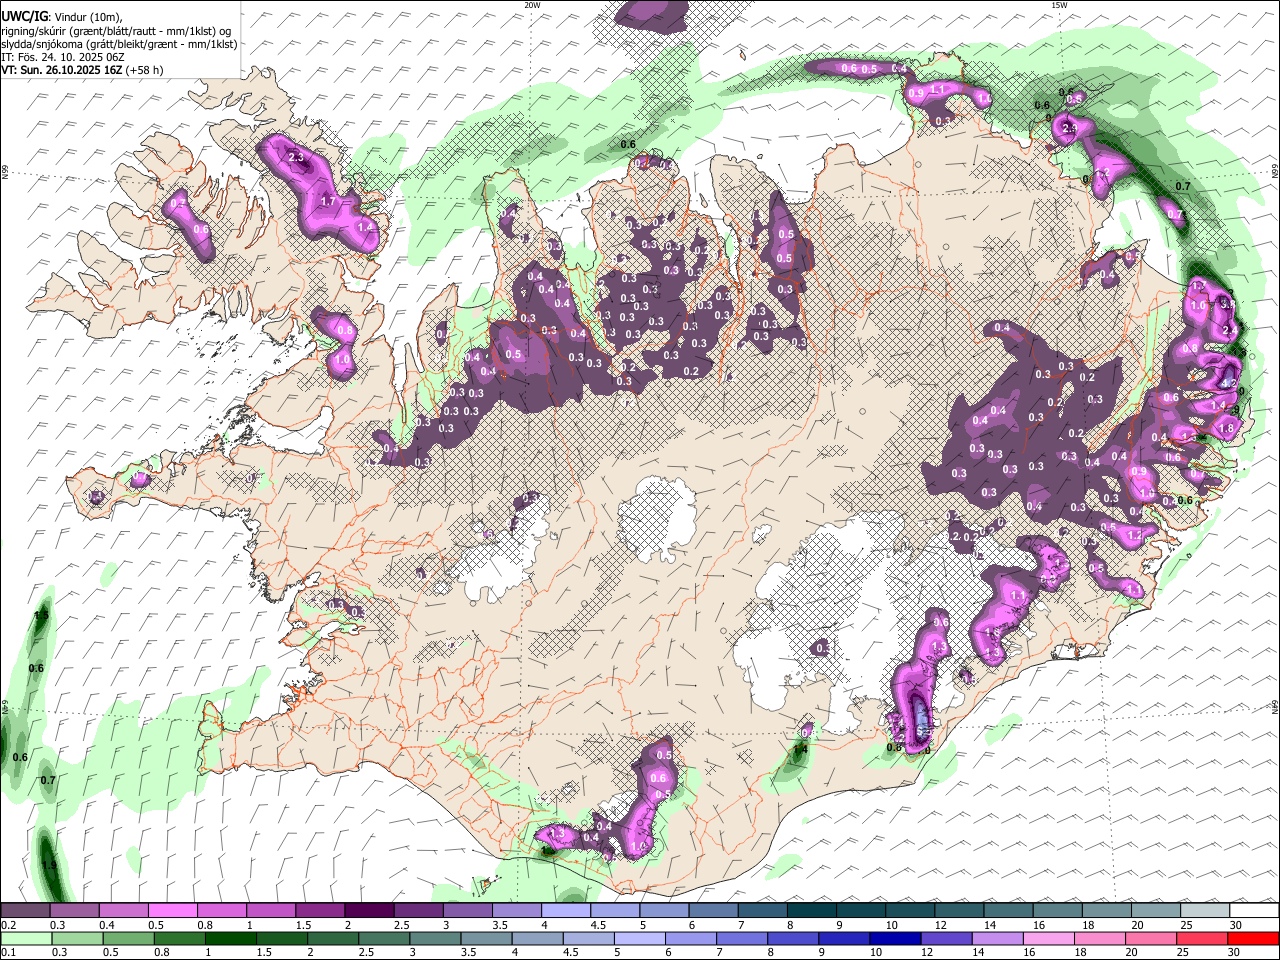This screenshot has width=1280, height=960.
Task: Click the '2.3' snowfall value in Westfjords
Action: point(296,158)
